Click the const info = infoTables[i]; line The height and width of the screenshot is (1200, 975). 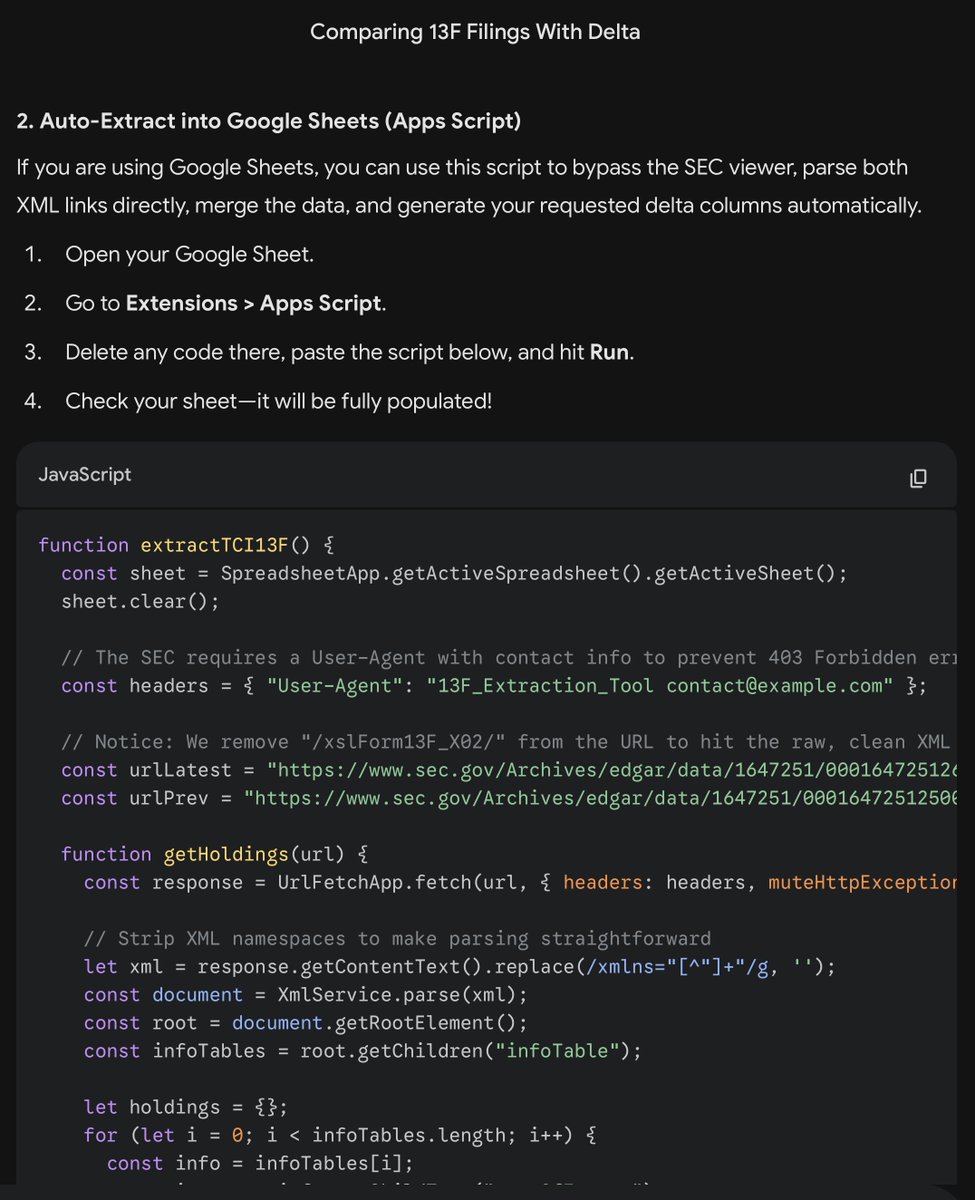point(260,1163)
